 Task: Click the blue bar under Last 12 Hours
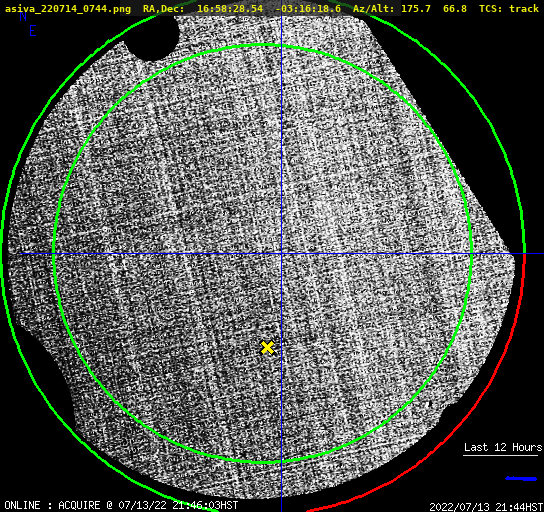(521, 479)
